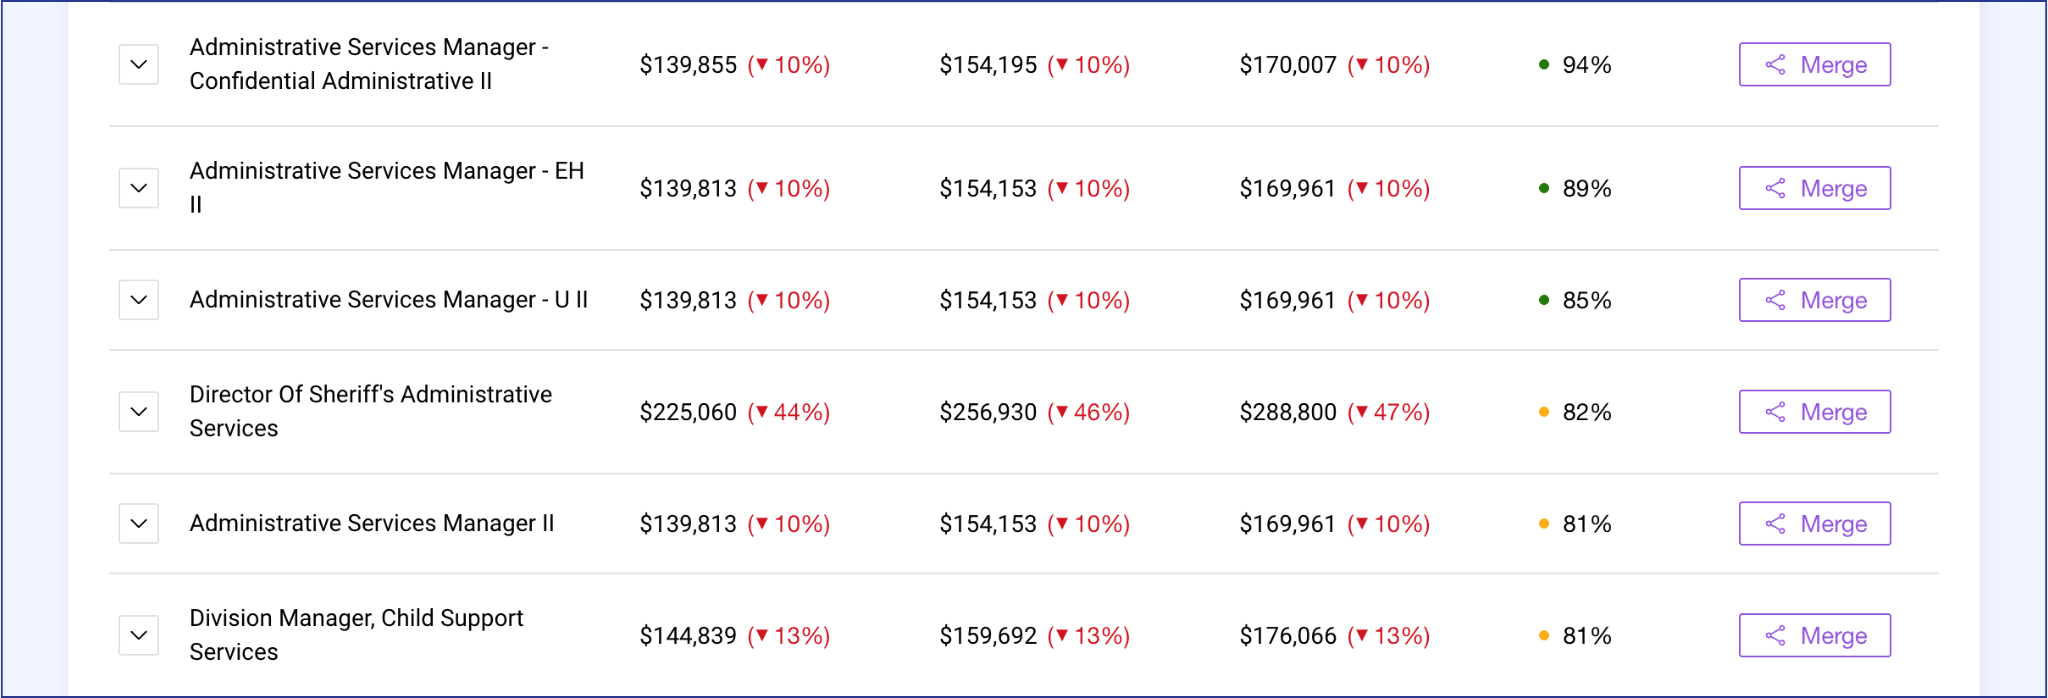Expand the Administrative Services Manager - U II row
2048x698 pixels.
coord(139,300)
